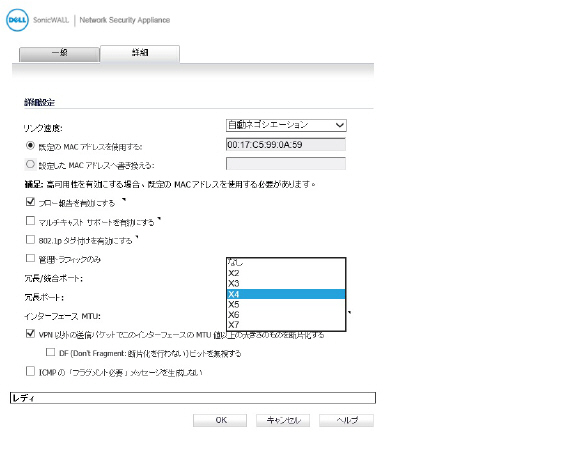Image resolution: width=576 pixels, height=456 pixels.
Task: Click the custom MAC address field
Action: pos(286,164)
